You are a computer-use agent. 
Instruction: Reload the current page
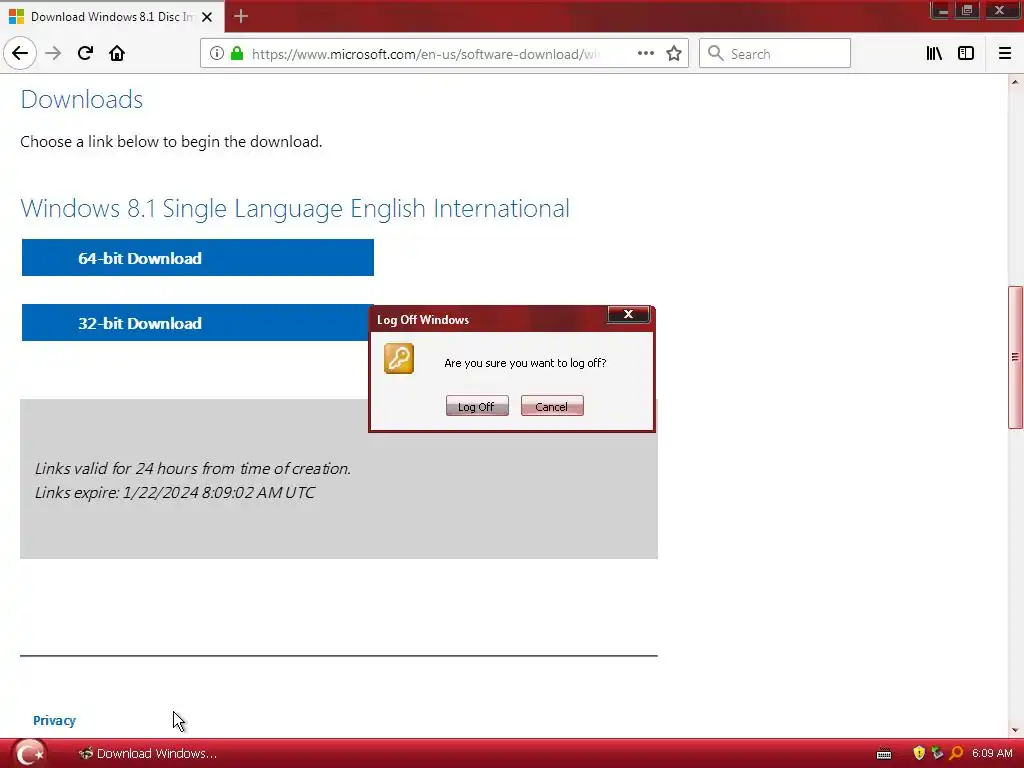pos(85,54)
